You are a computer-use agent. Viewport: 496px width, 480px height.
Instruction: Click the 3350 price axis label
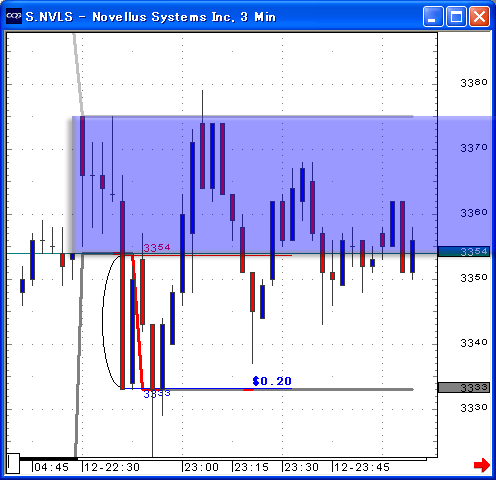pyautogui.click(x=474, y=278)
